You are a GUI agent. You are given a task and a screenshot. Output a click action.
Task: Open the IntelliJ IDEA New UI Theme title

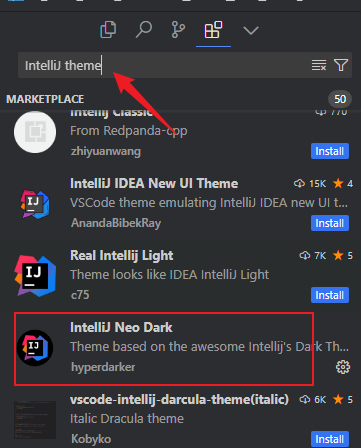pos(154,183)
